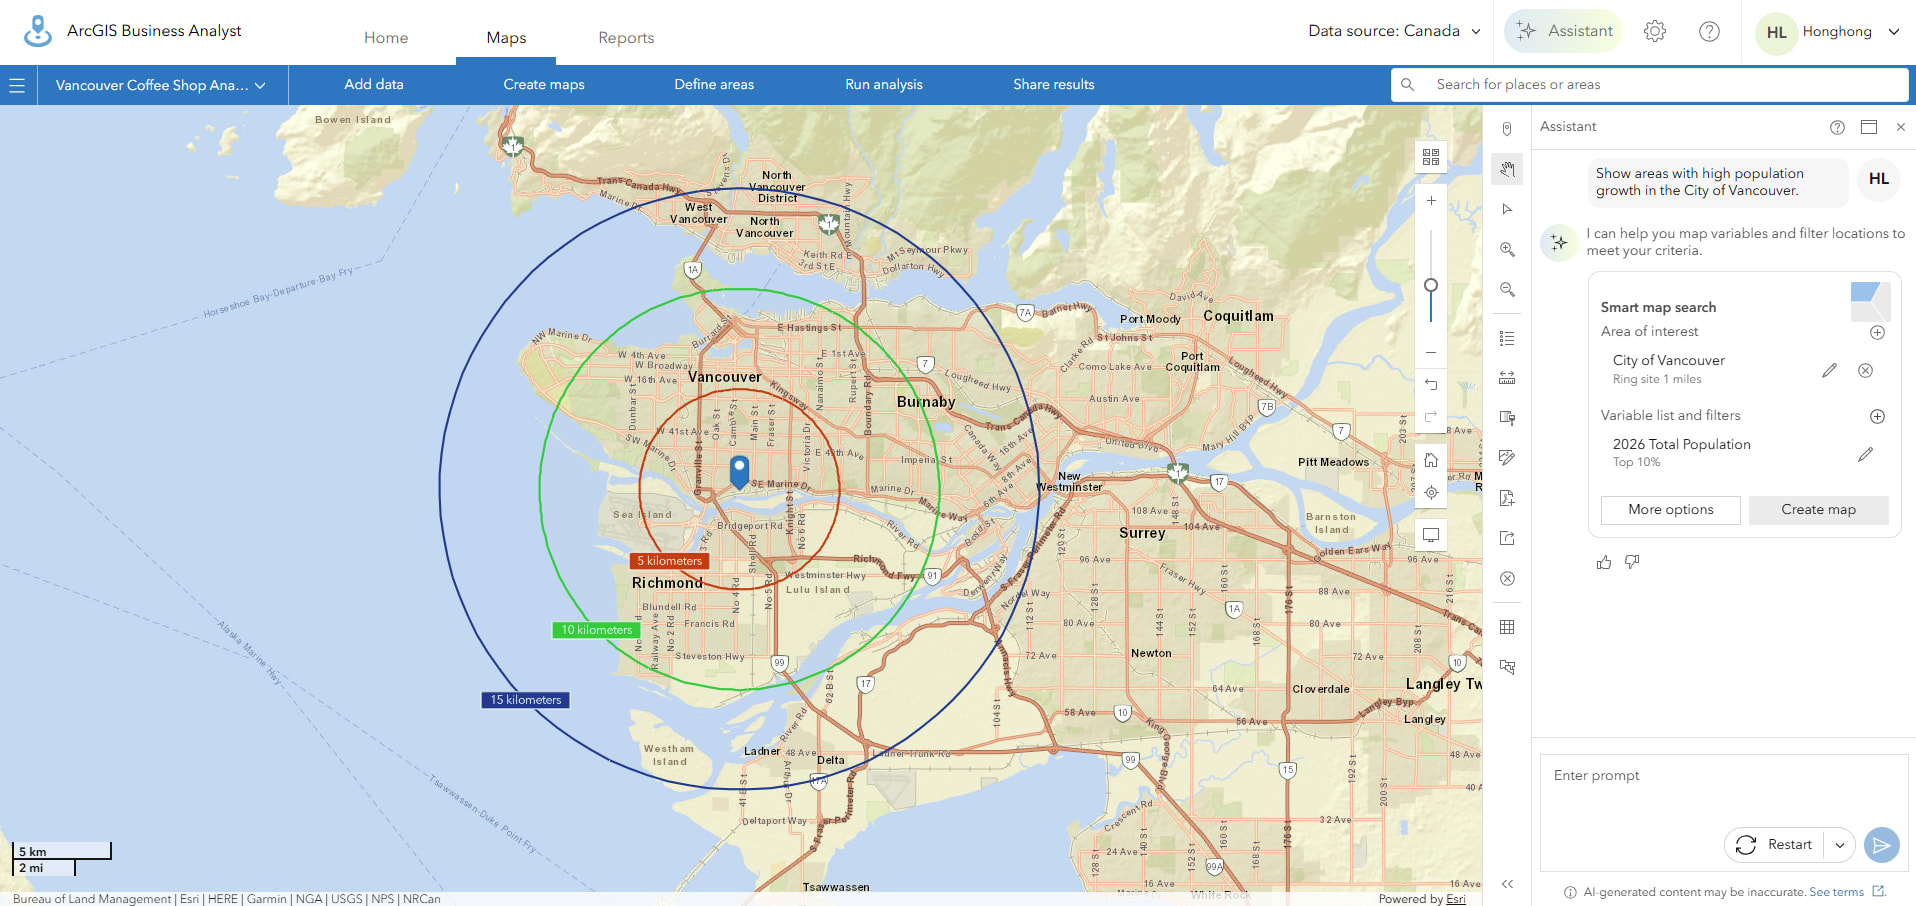
Task: Click the selection areas icon below table icon
Action: click(1507, 667)
